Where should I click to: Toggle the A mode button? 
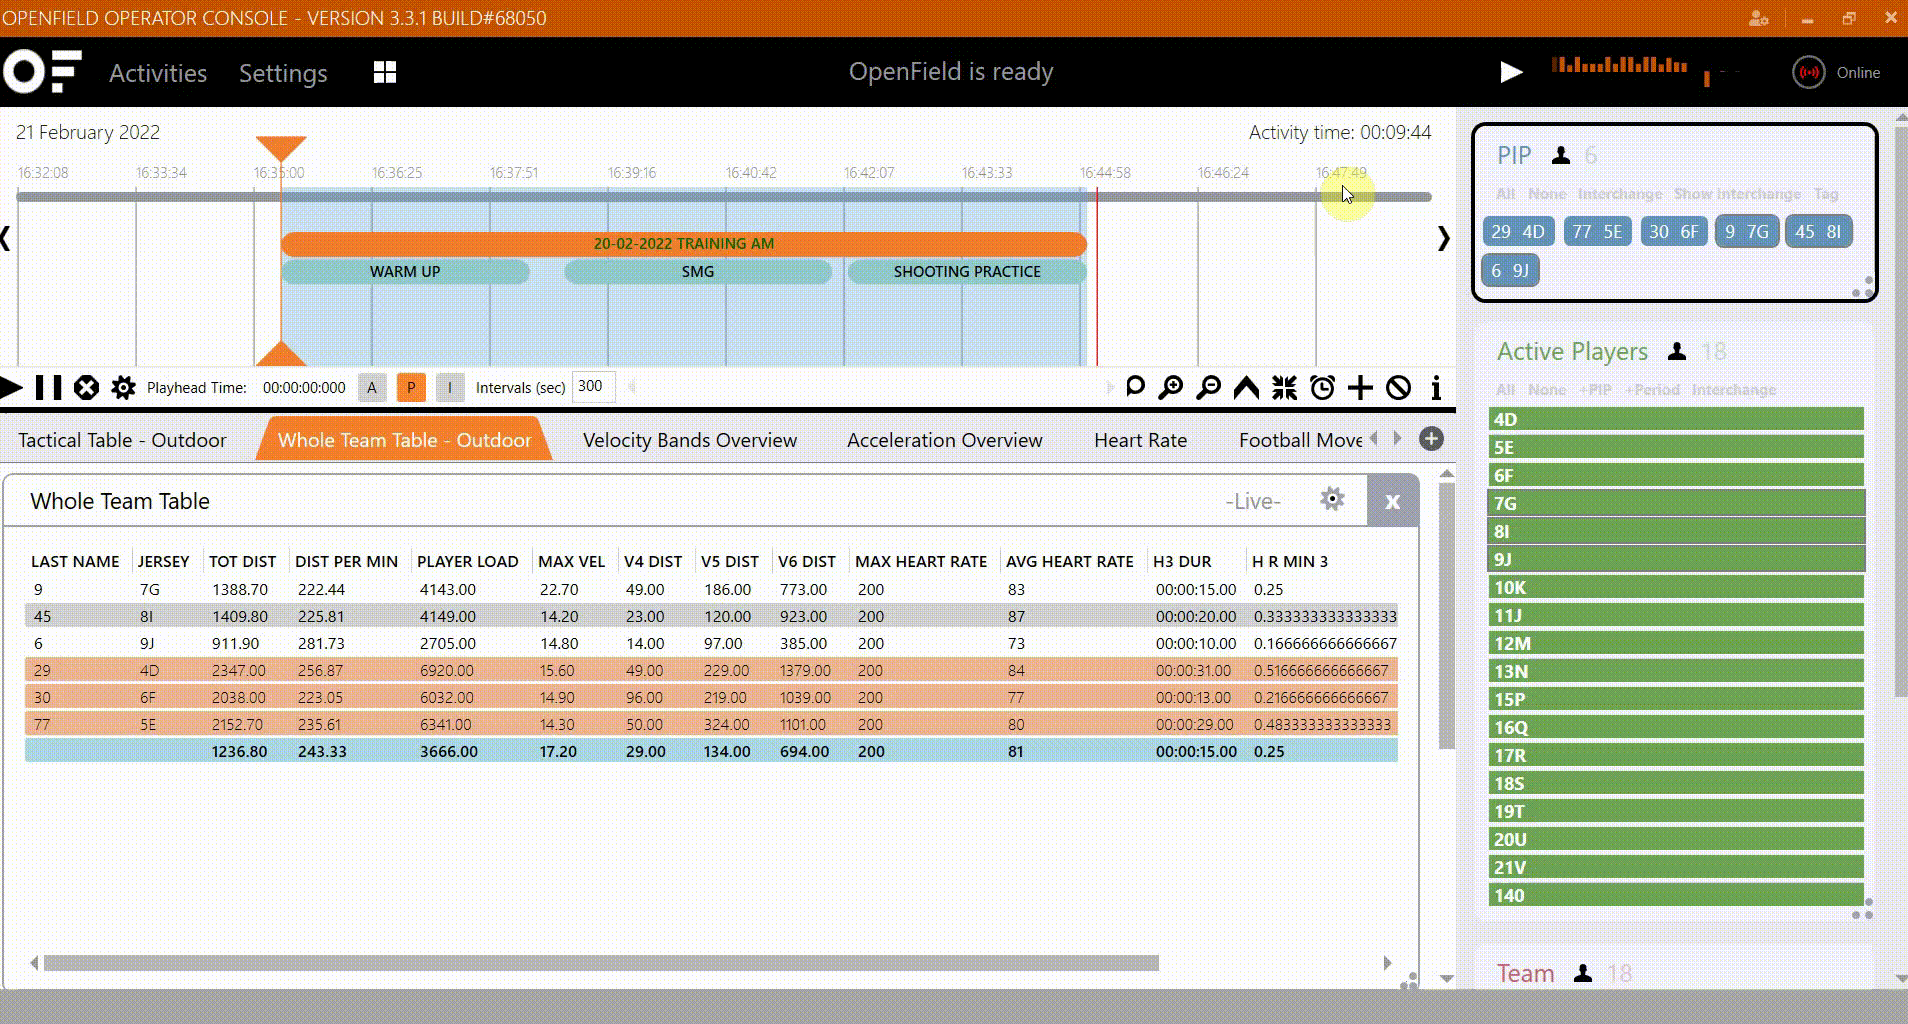[372, 387]
